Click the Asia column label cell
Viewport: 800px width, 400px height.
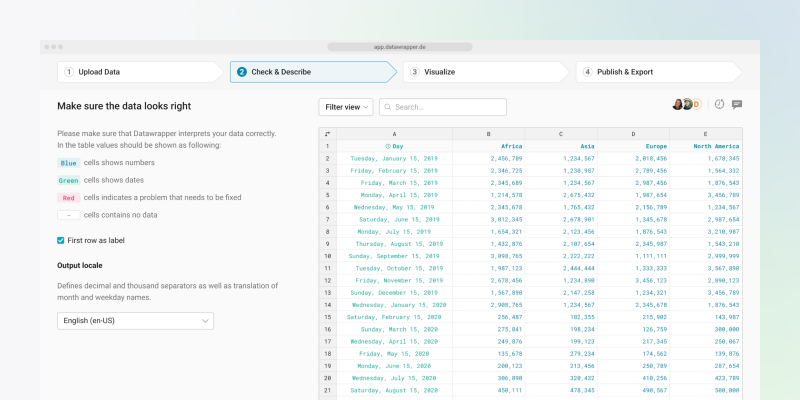[x=561, y=146]
